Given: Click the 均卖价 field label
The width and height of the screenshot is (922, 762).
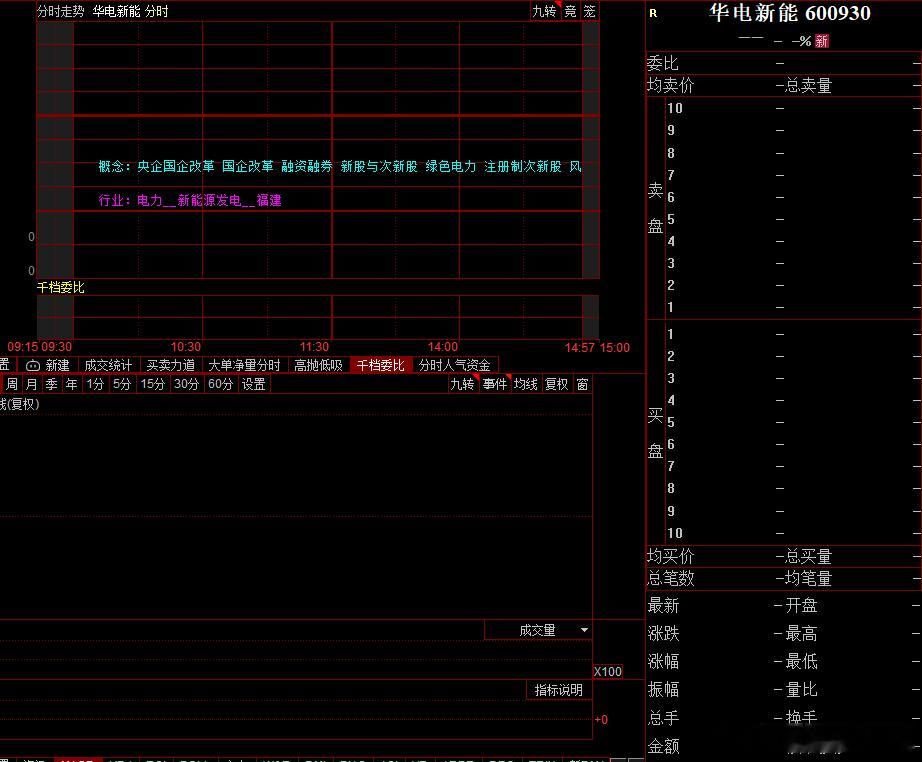Looking at the screenshot, I should click(670, 85).
